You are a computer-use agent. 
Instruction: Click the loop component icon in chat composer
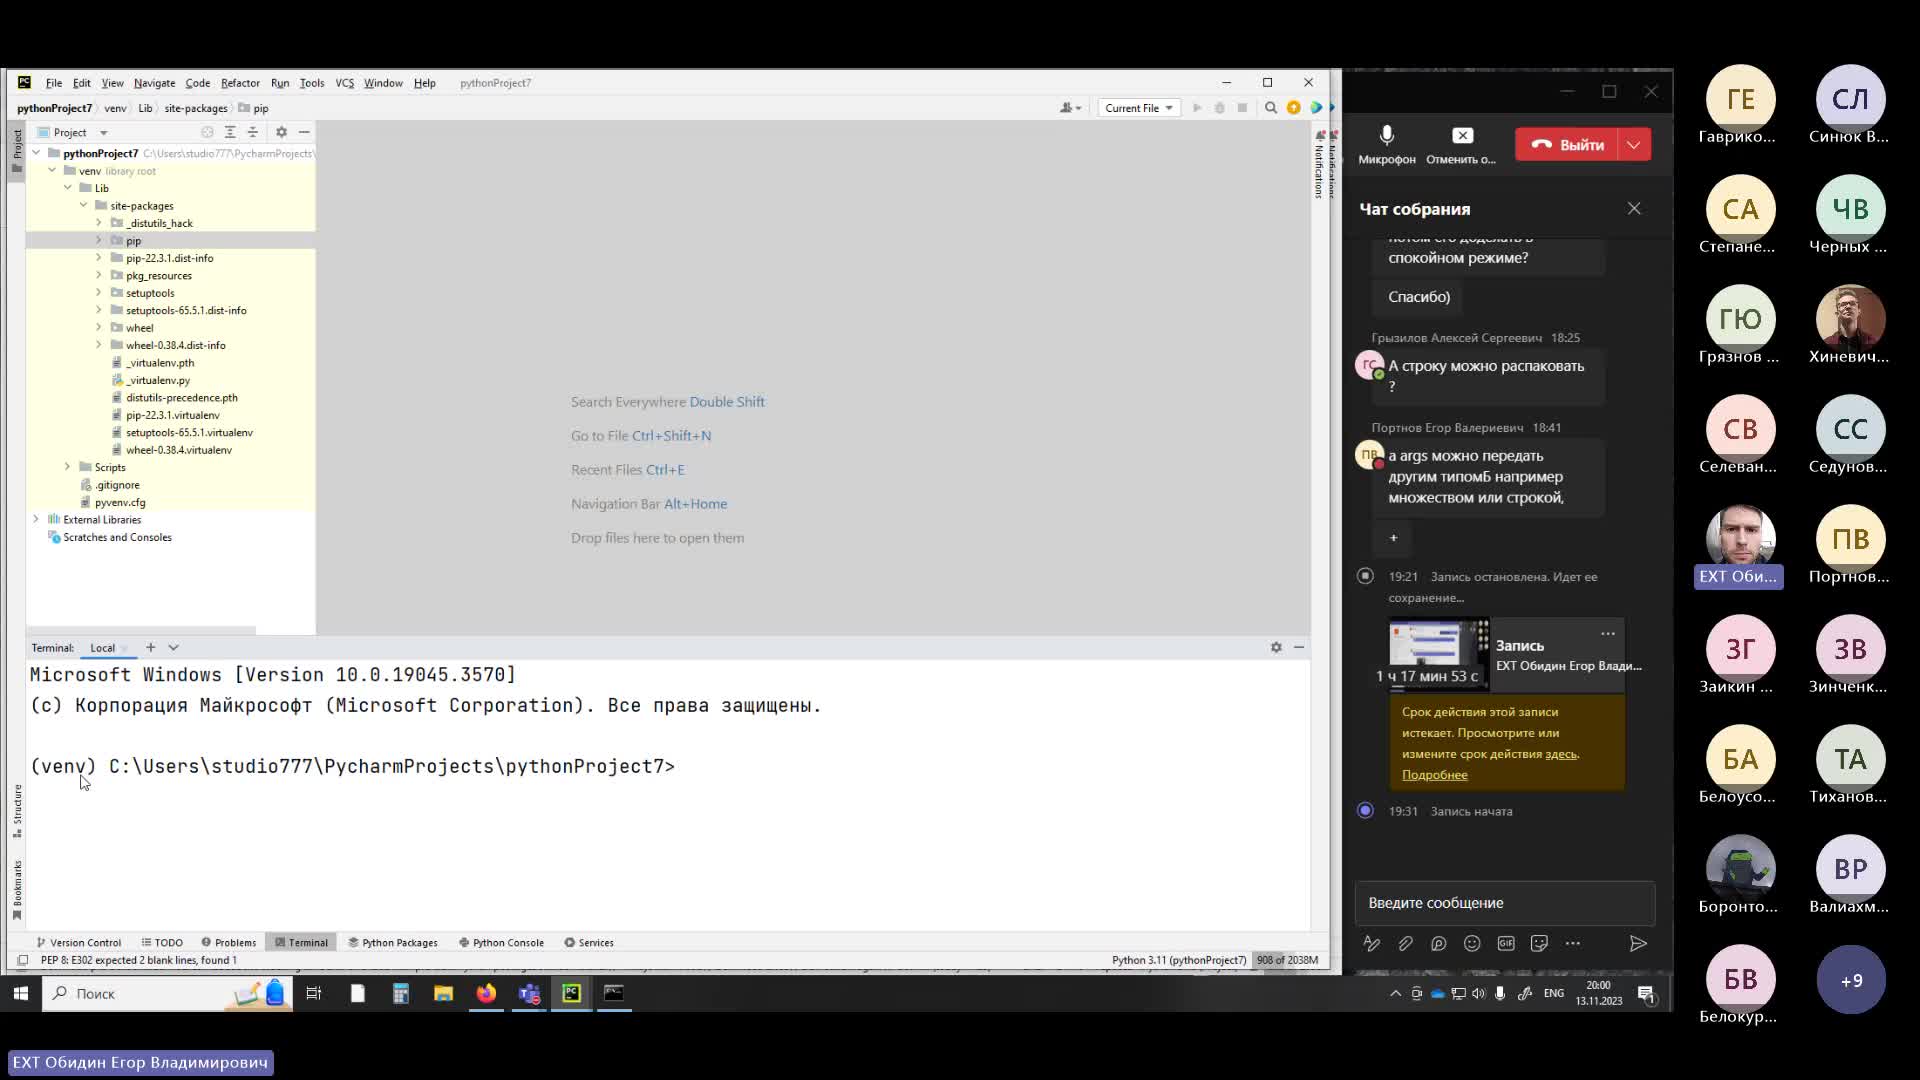pos(1439,943)
